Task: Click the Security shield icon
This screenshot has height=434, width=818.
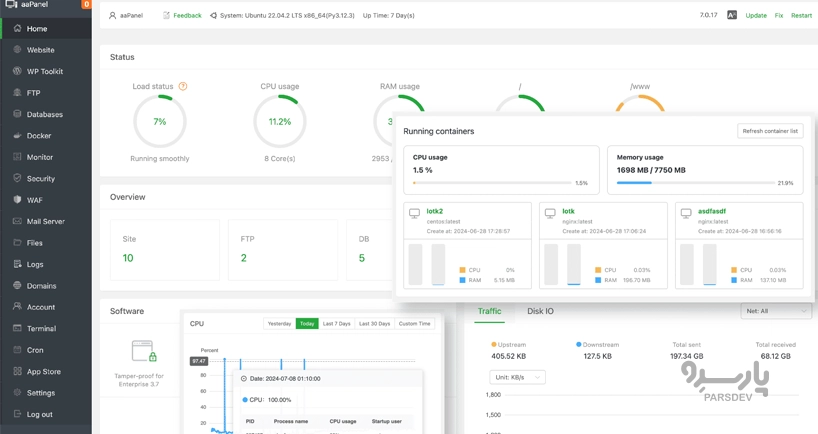Action: coord(17,178)
